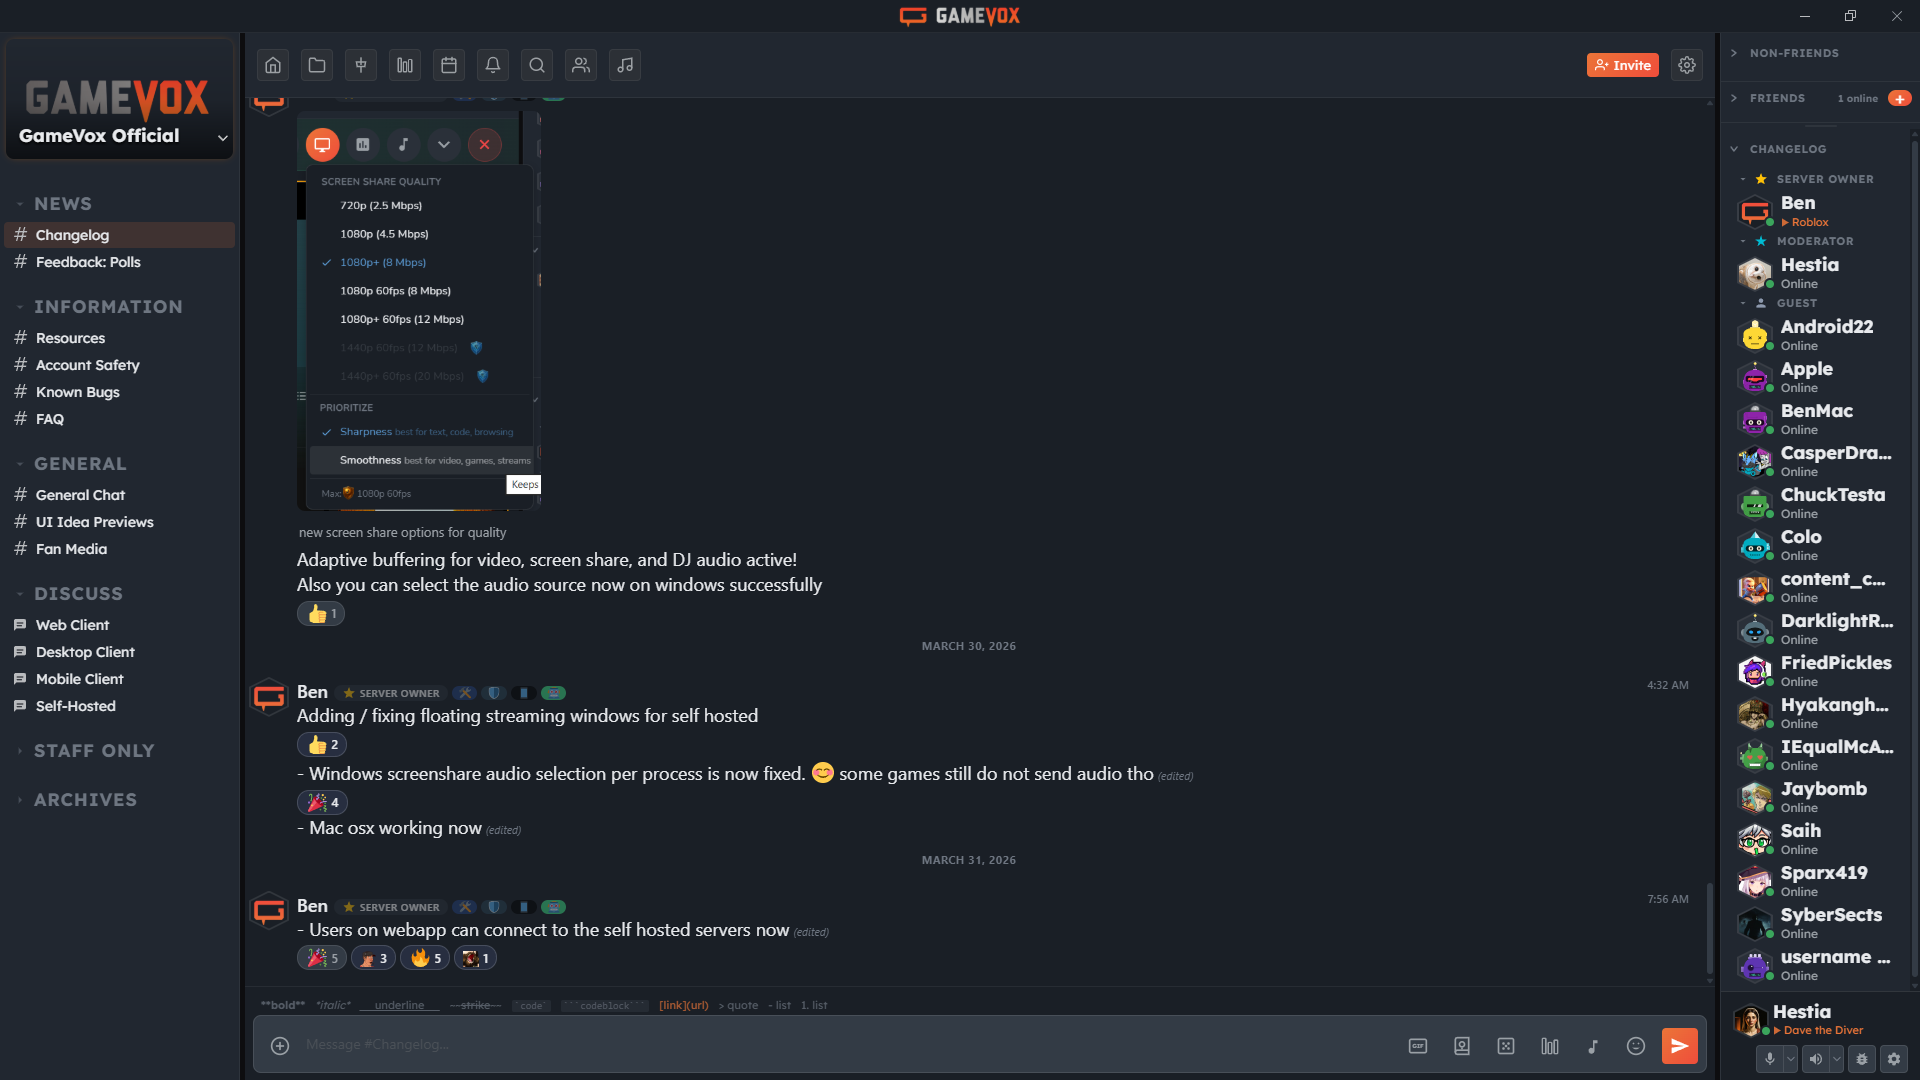Select the Feedback: Polls channel
Screen dimensions: 1920x1080
point(88,262)
